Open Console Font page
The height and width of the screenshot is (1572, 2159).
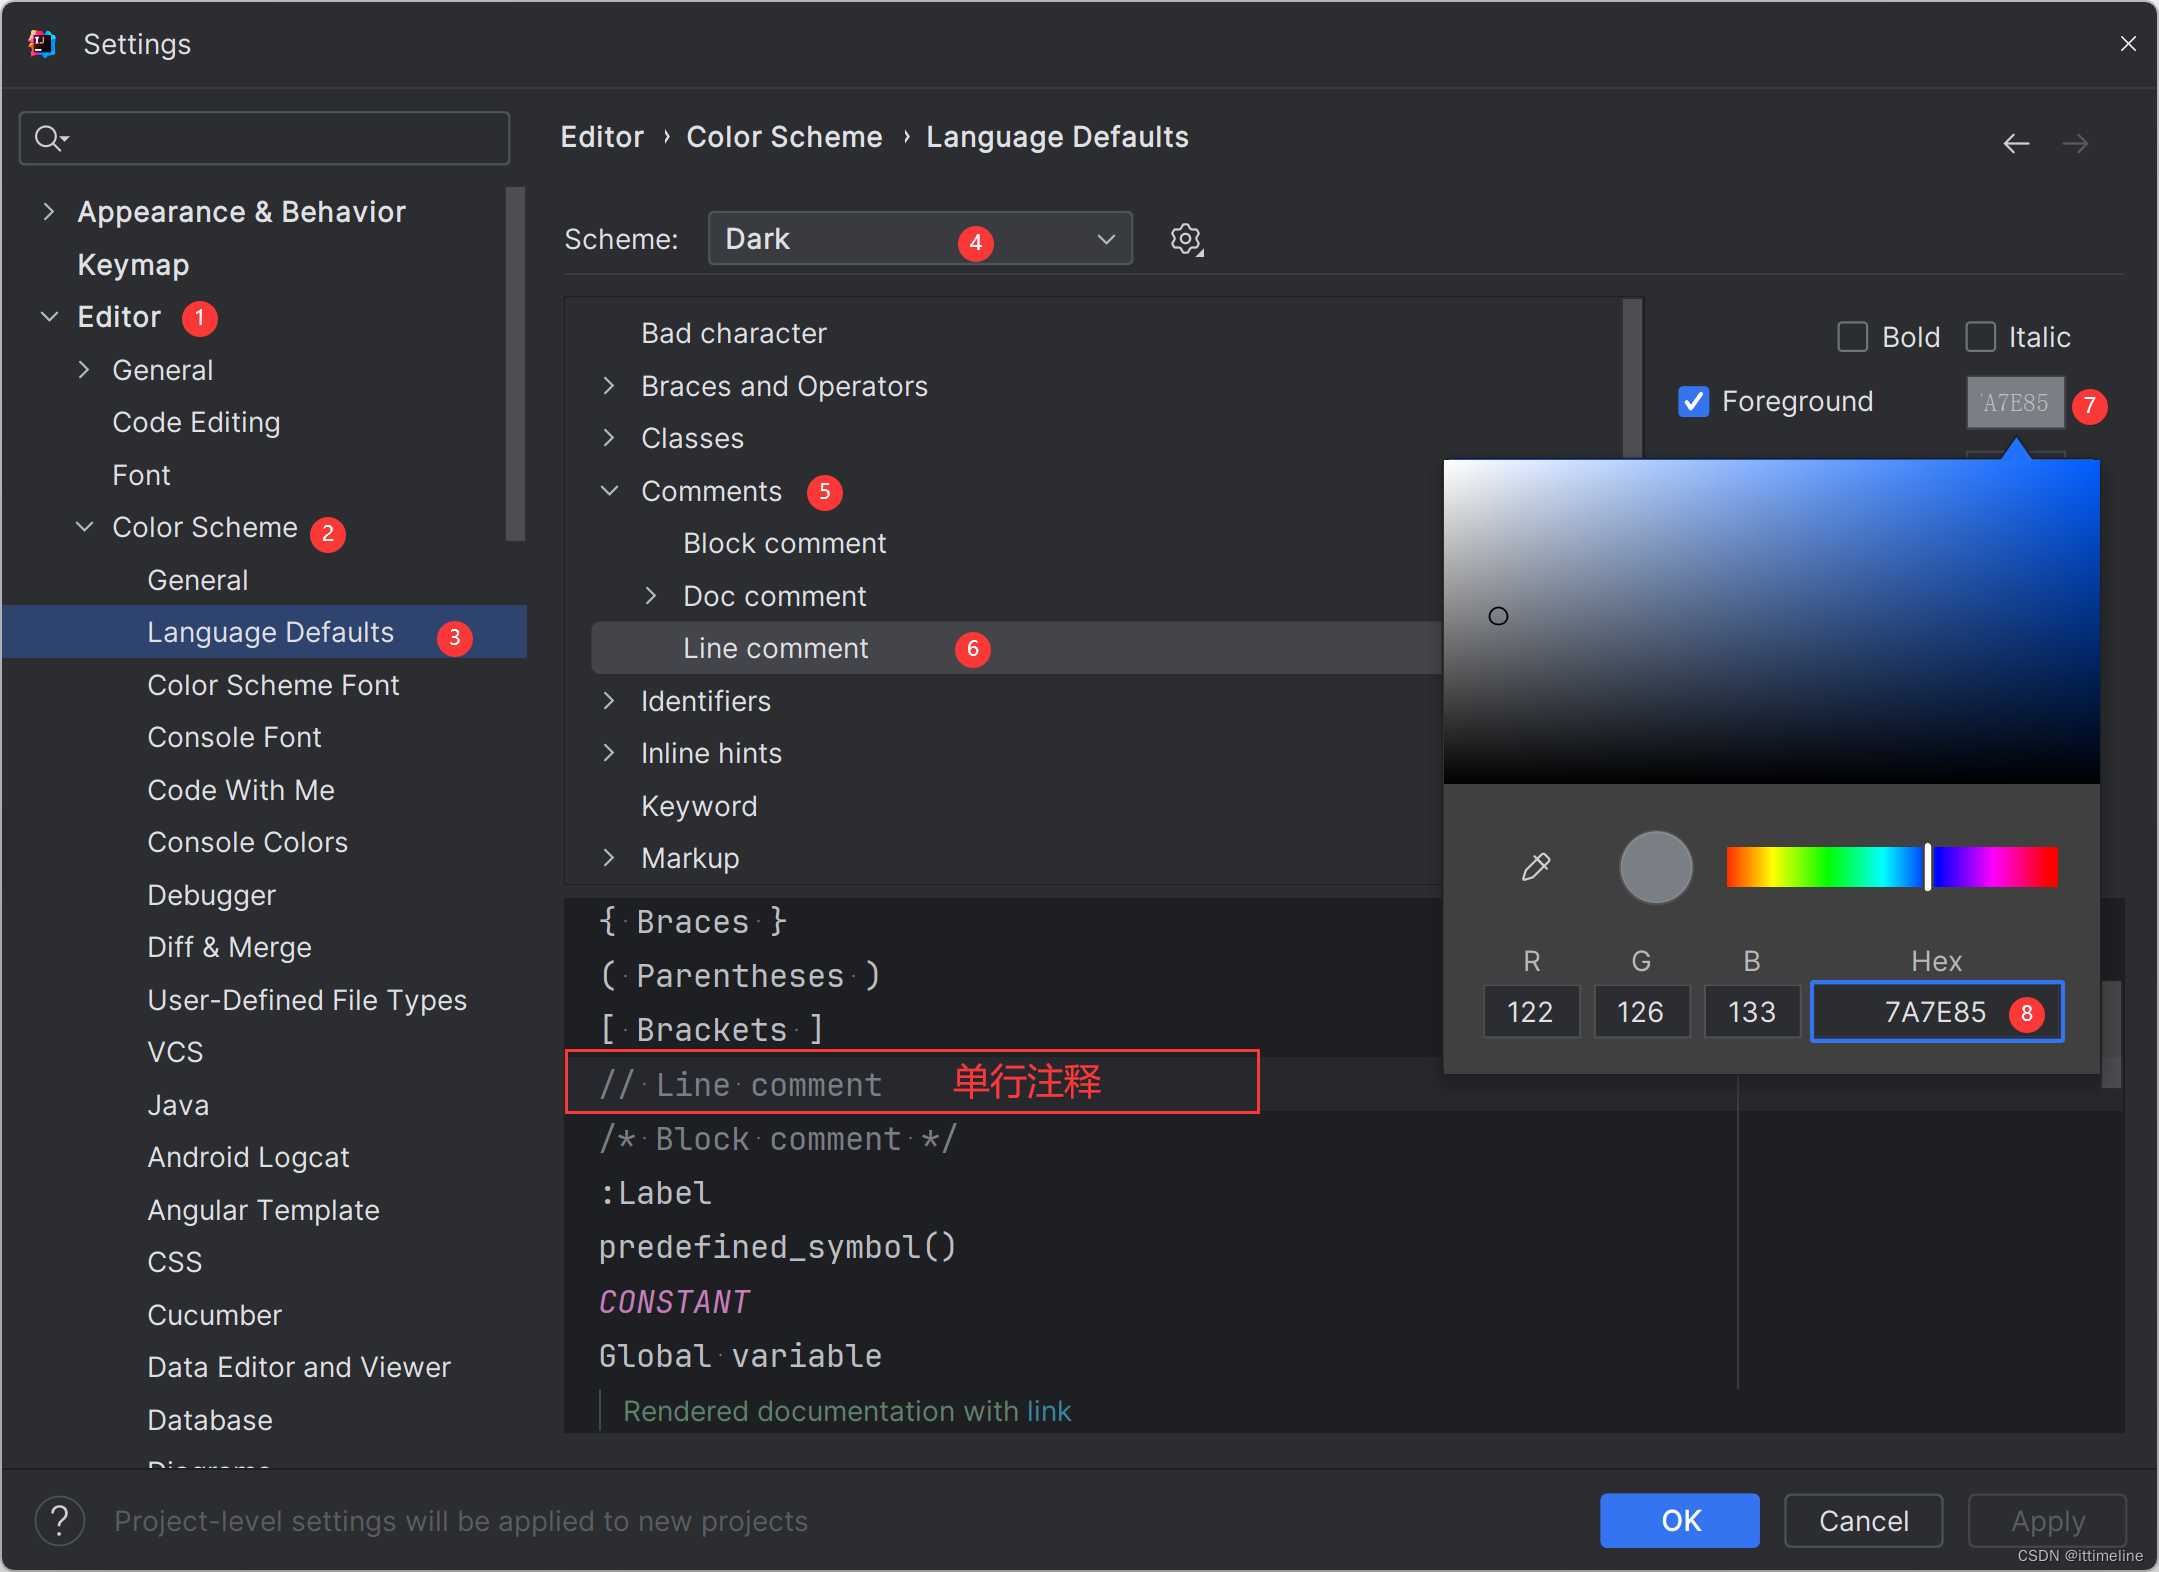pyautogui.click(x=234, y=737)
